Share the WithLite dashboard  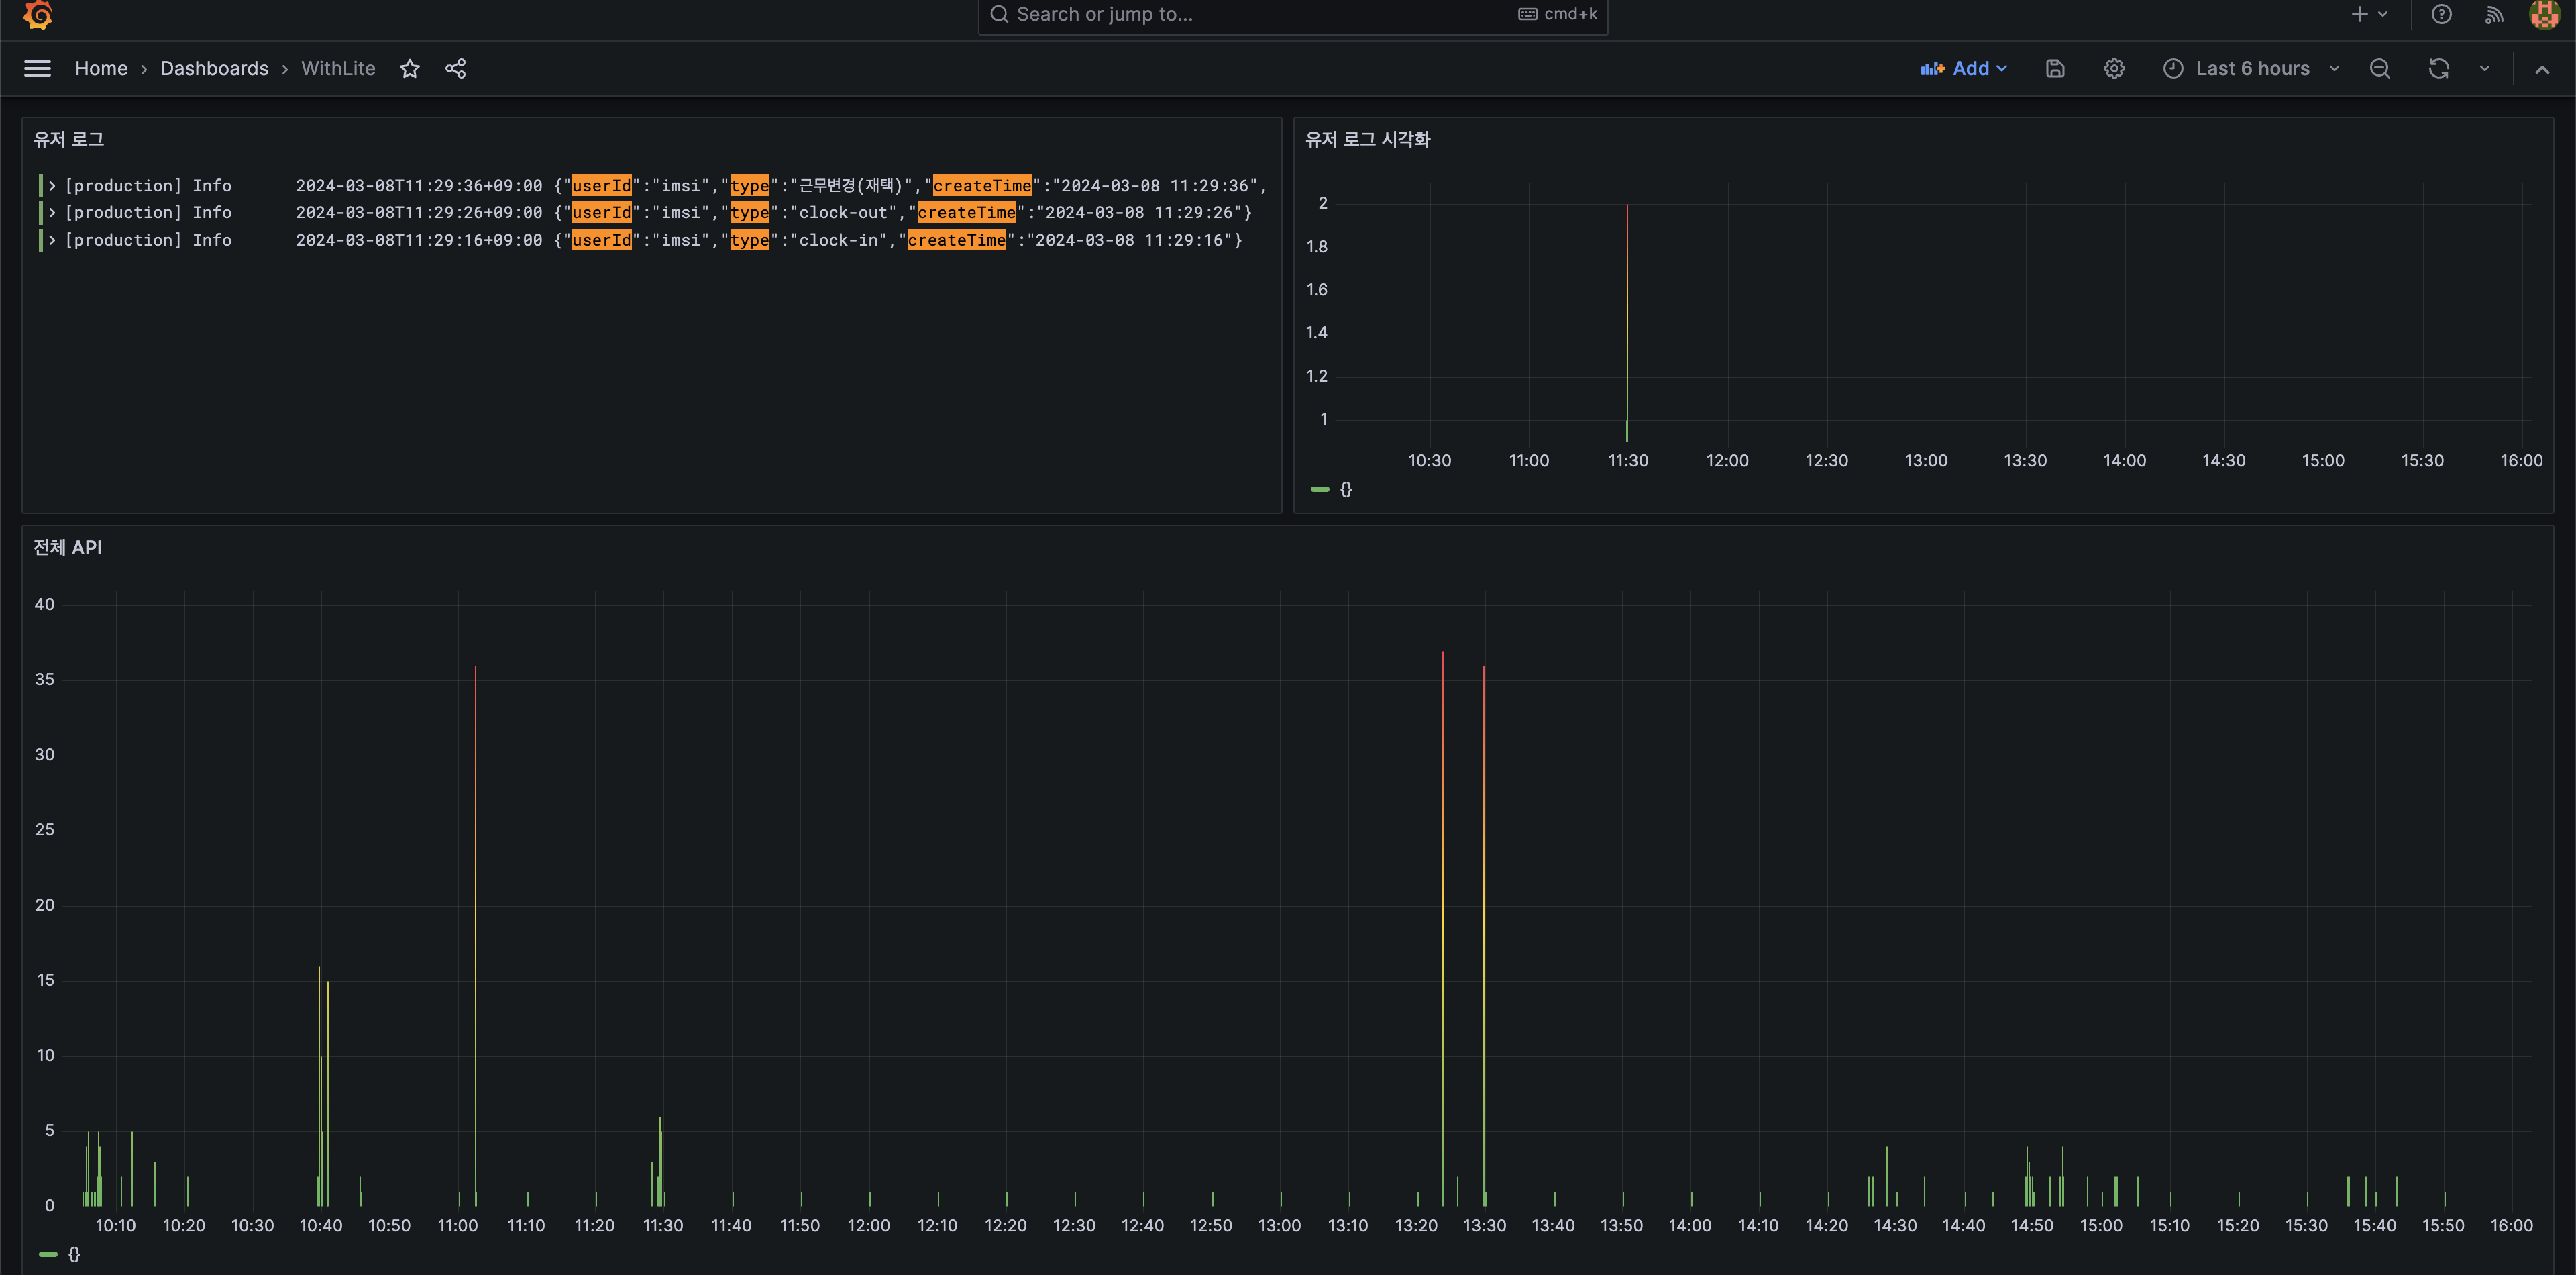pos(455,68)
